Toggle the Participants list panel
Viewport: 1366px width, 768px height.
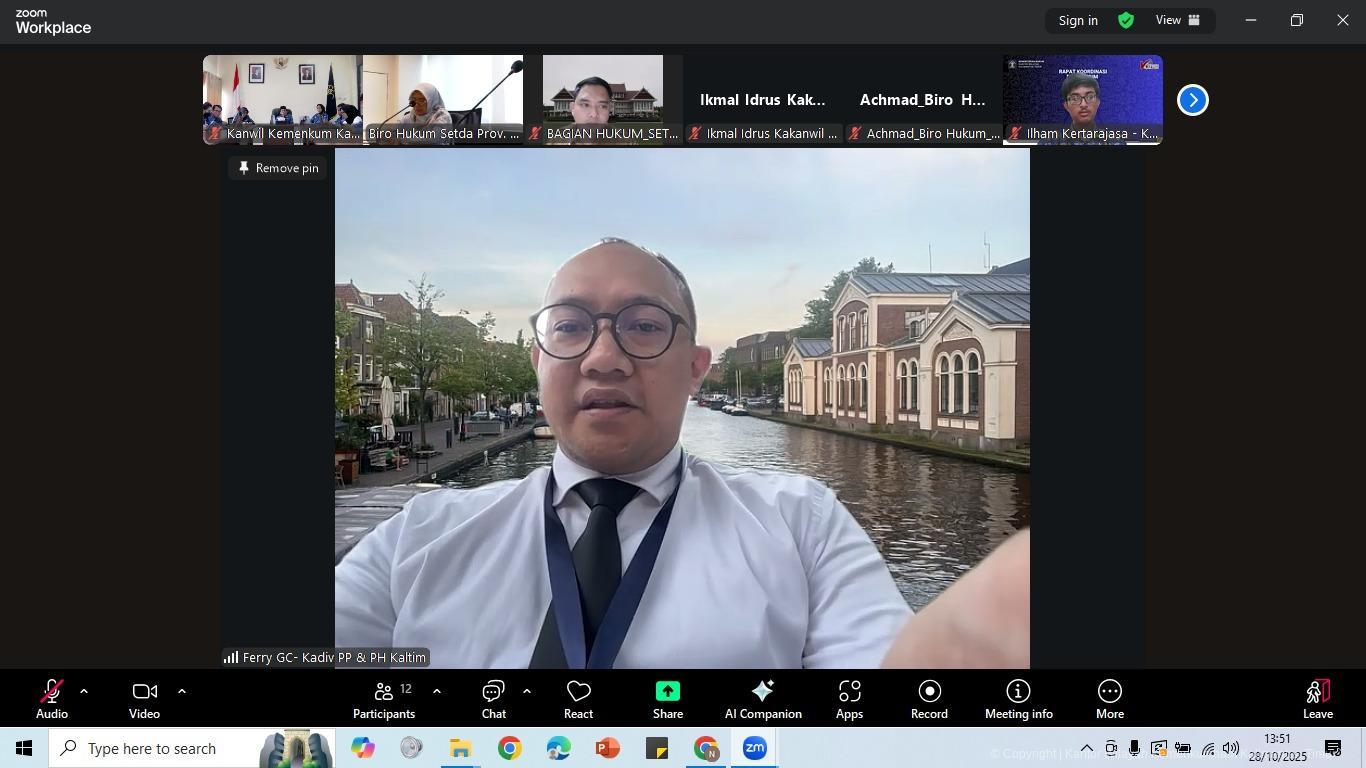click(384, 698)
